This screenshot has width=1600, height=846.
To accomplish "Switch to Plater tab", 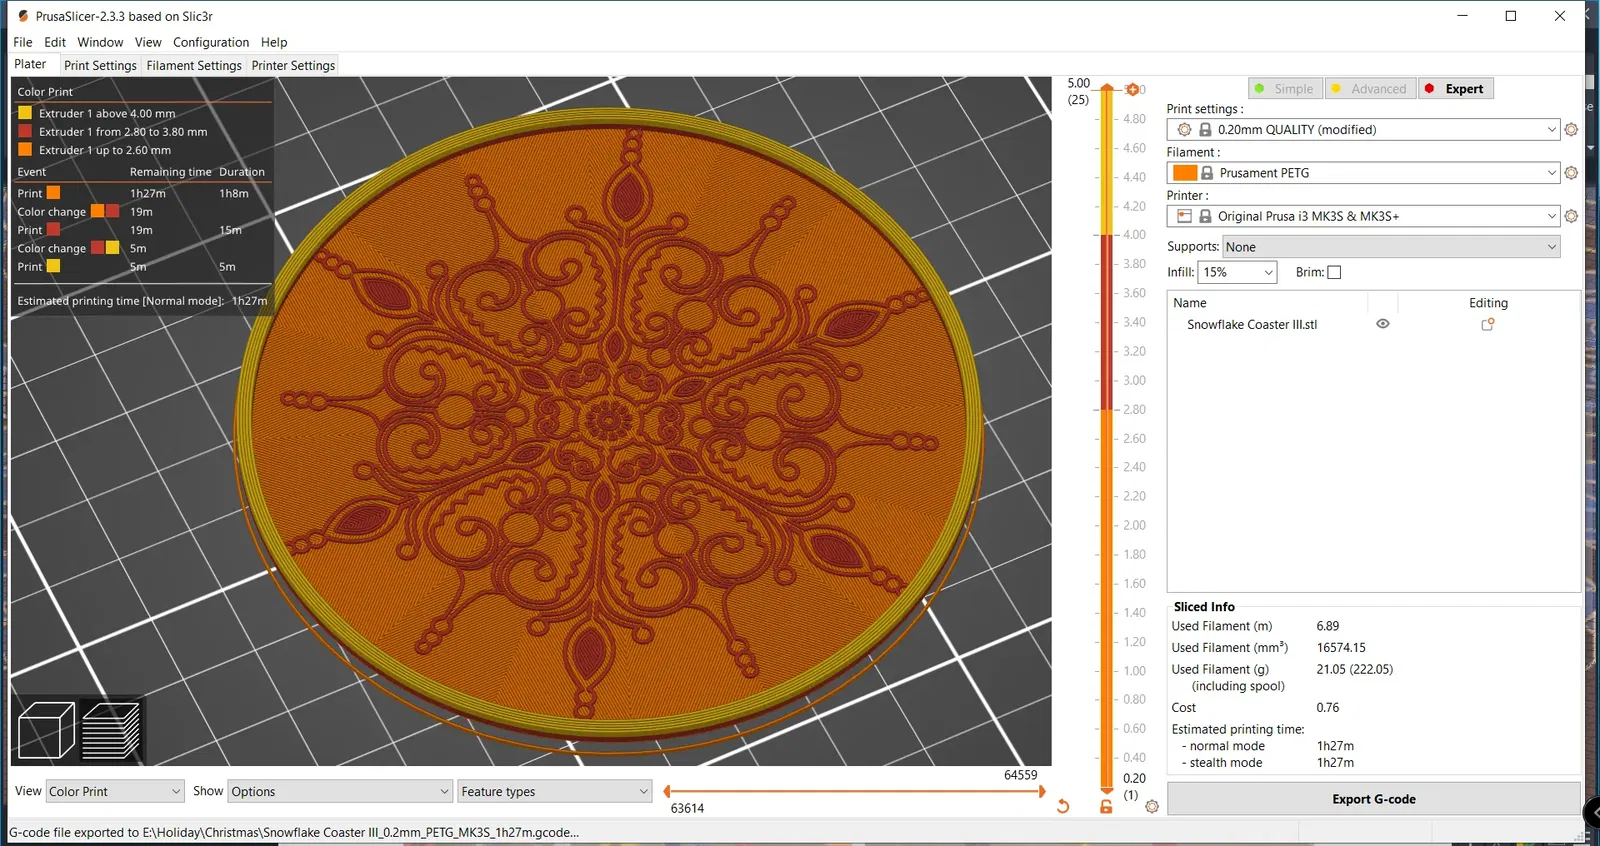I will coord(30,64).
